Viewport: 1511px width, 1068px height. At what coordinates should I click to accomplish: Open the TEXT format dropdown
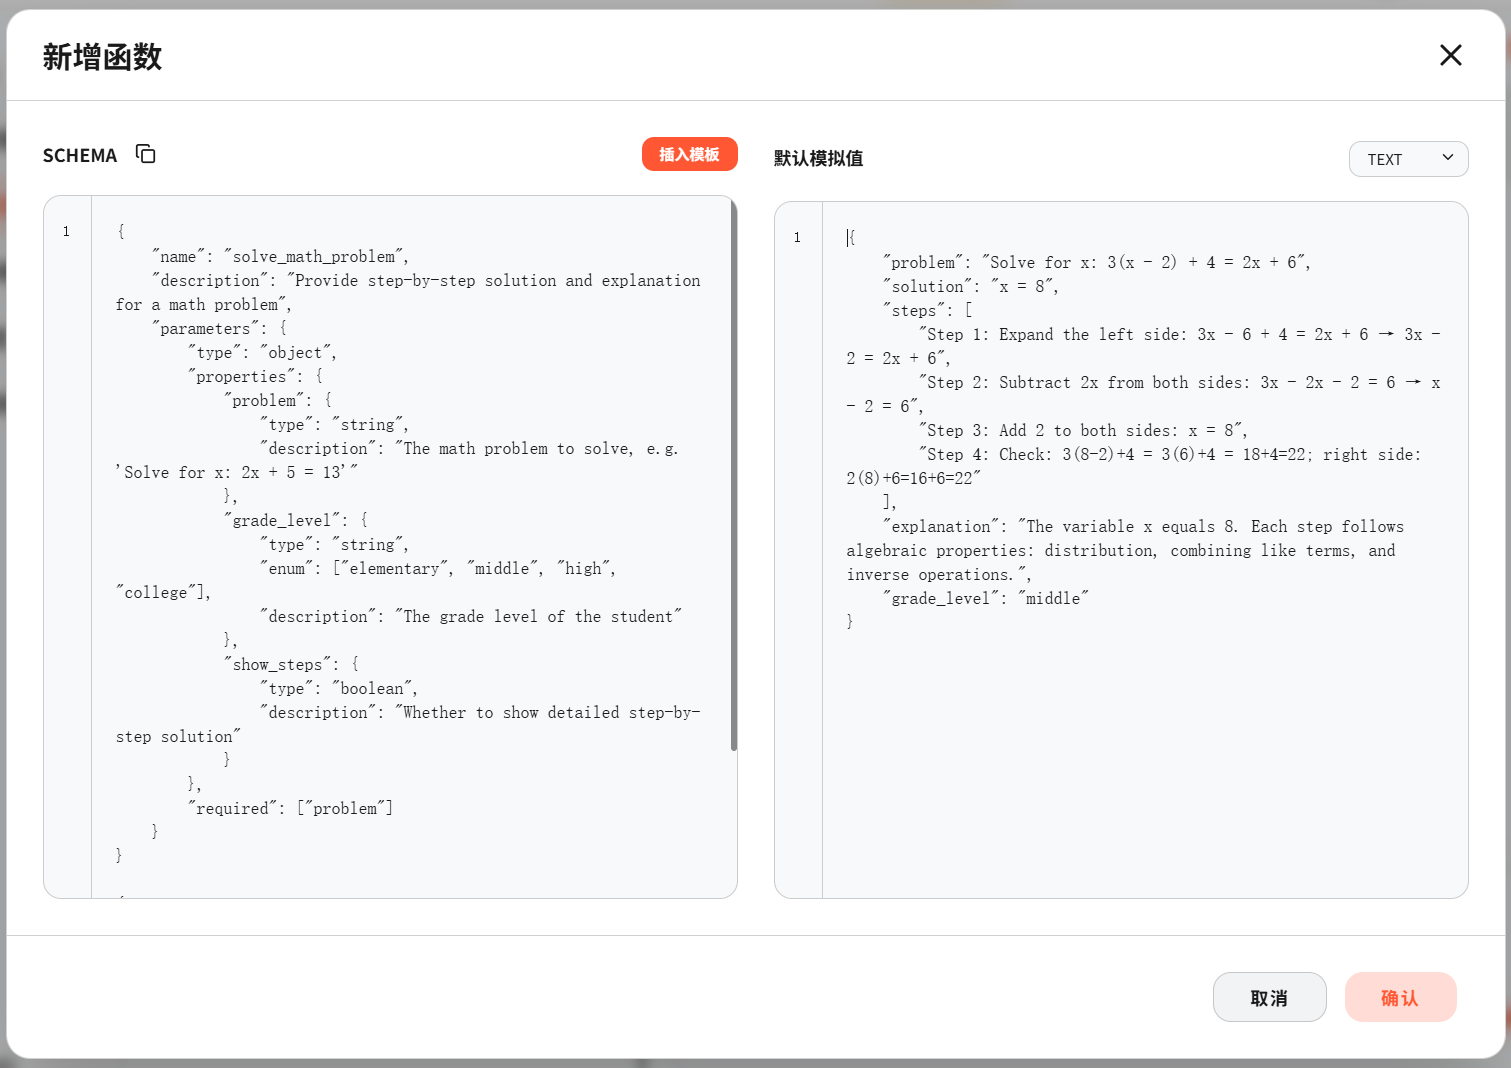click(1407, 159)
